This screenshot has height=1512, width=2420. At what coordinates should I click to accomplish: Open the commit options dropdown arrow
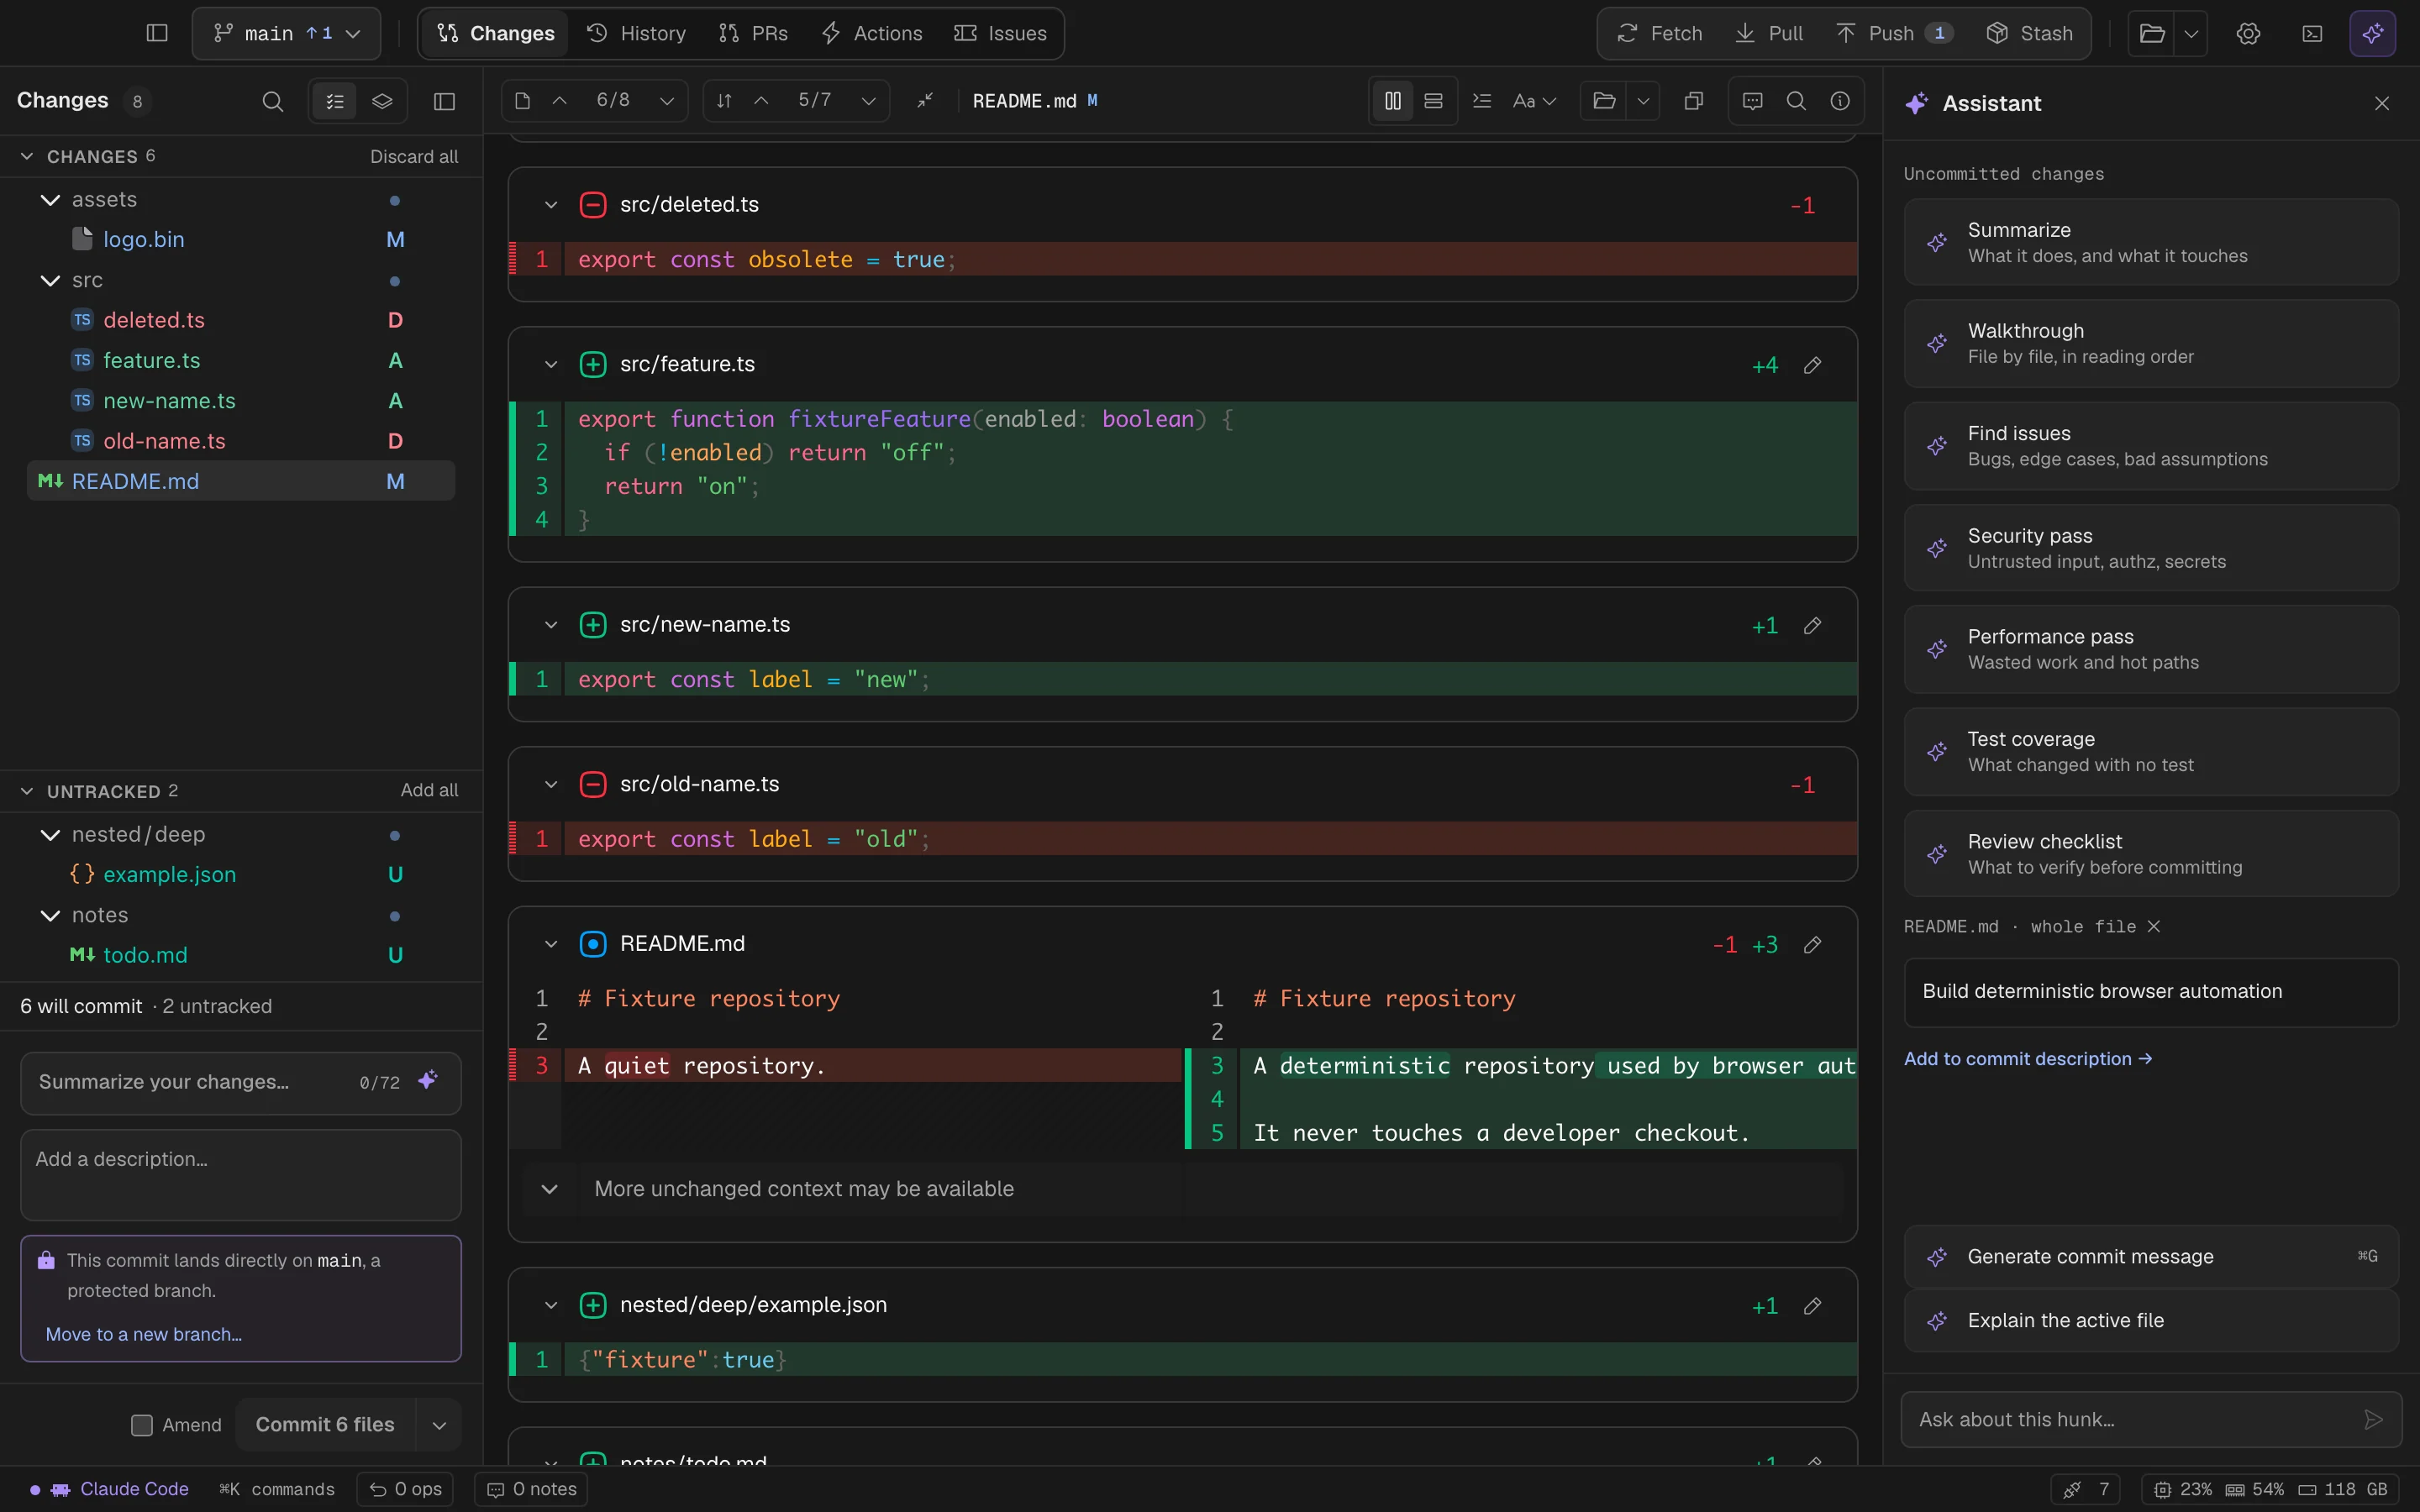coord(439,1425)
